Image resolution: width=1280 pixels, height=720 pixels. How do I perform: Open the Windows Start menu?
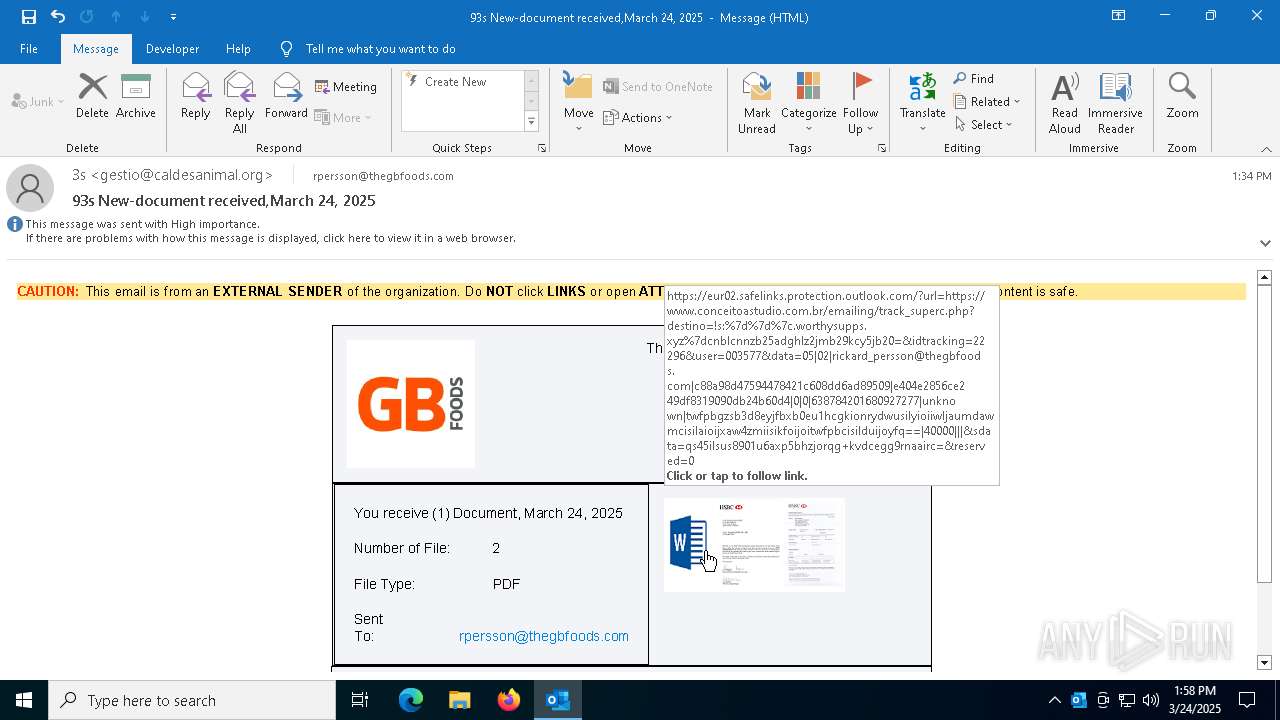pos(24,700)
